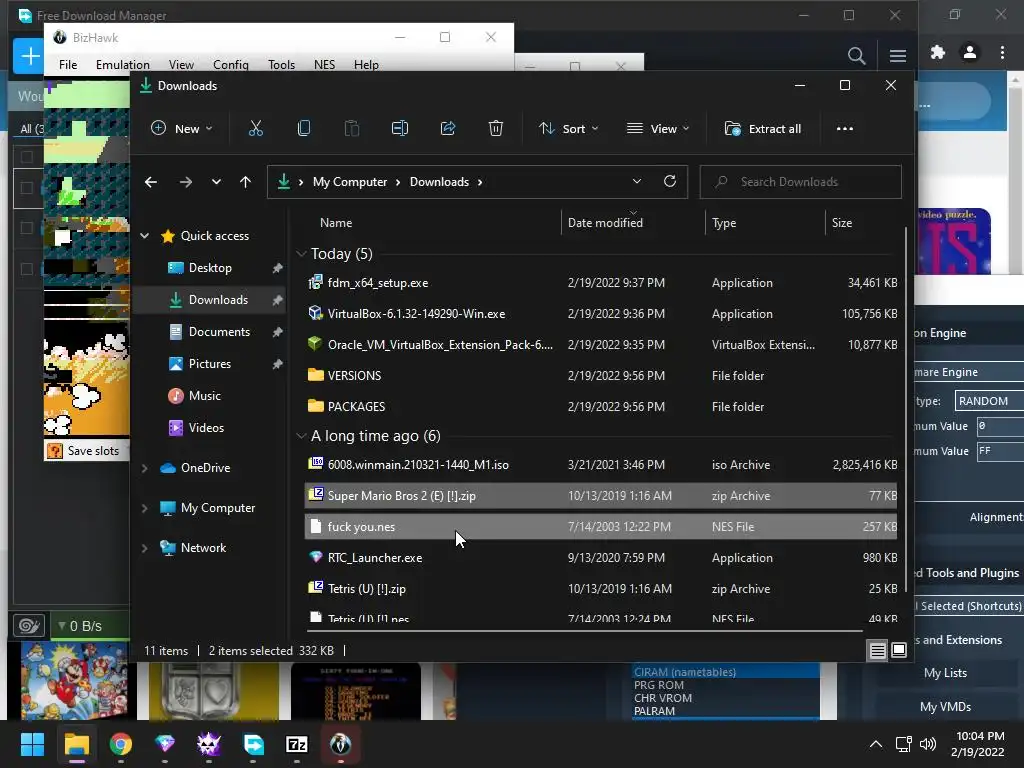
Task: Open Chrome from the taskbar
Action: (x=121, y=744)
